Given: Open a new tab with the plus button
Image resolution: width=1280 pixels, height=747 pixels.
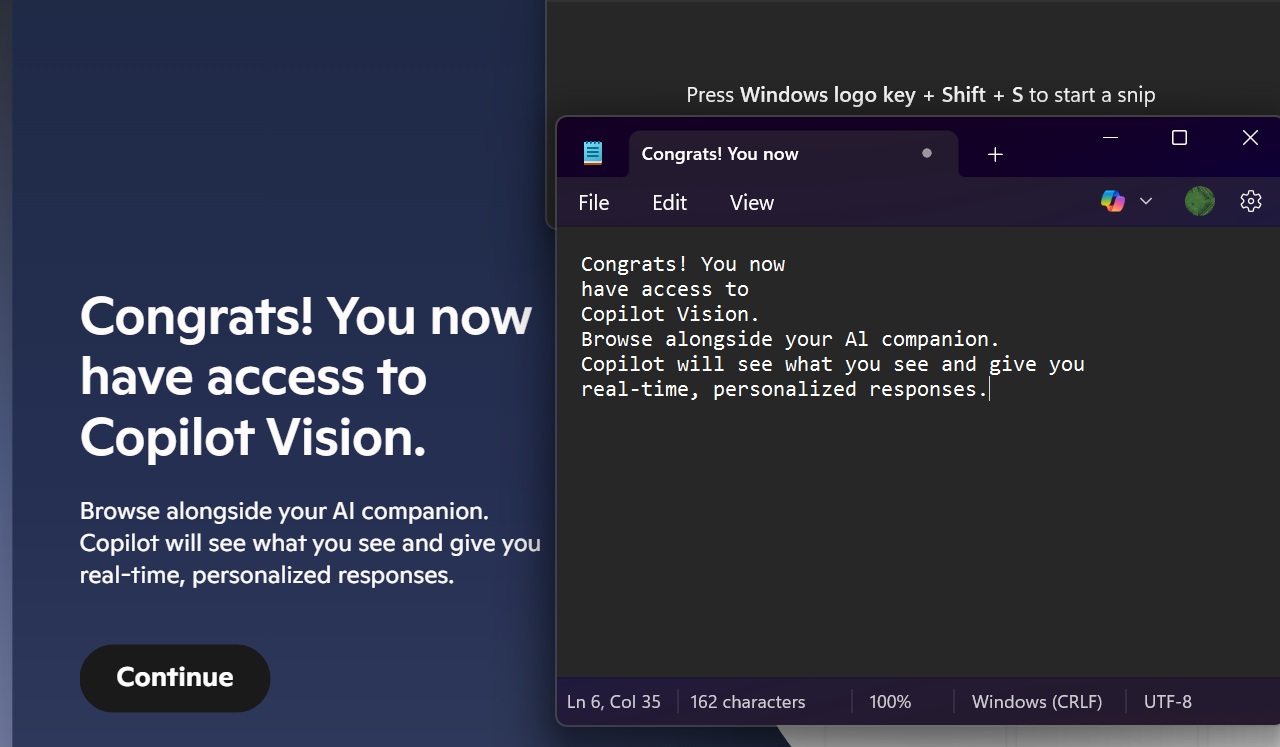Looking at the screenshot, I should tap(995, 154).
